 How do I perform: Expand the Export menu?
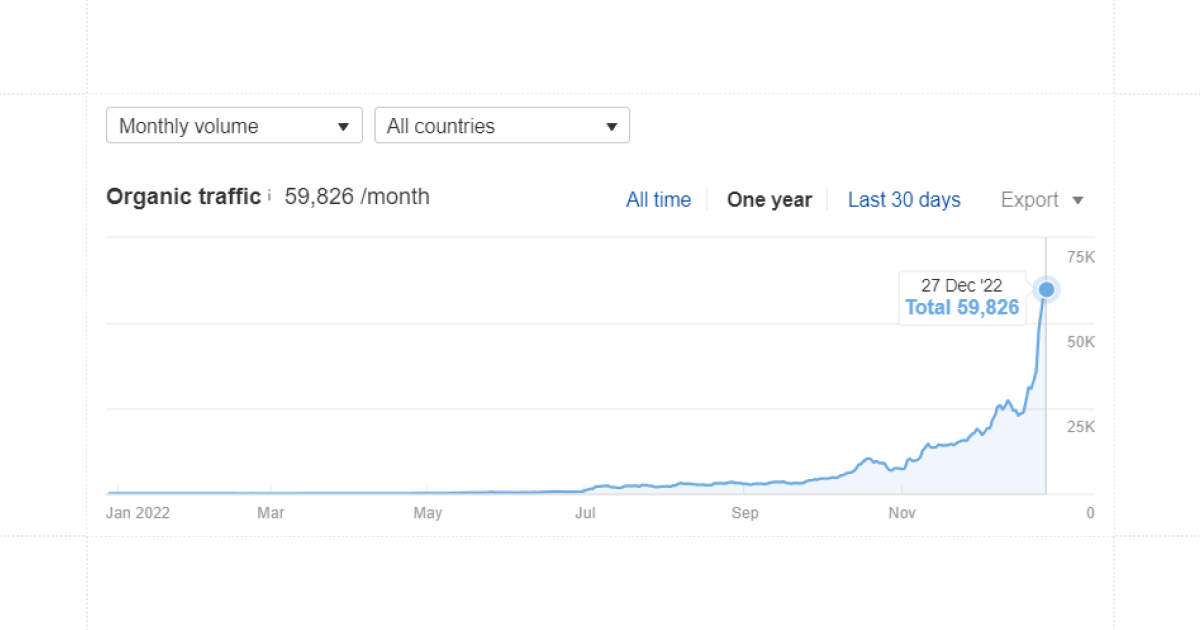(1042, 200)
